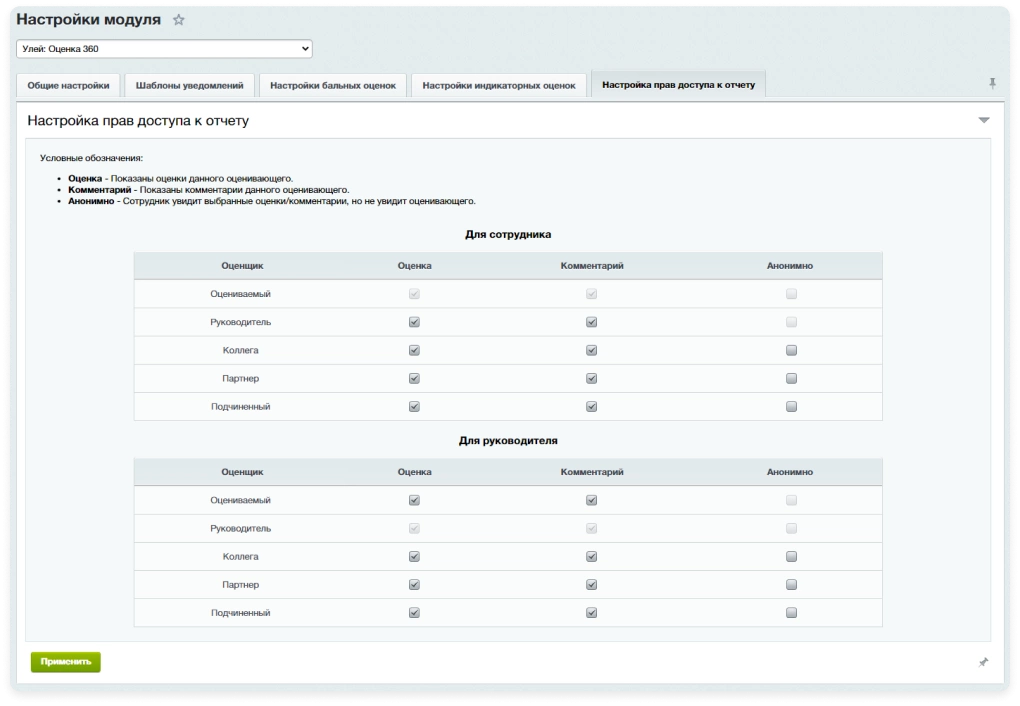The width and height of the screenshot is (1020, 706).
Task: Add page to favorites with star icon
Action: coord(178,20)
